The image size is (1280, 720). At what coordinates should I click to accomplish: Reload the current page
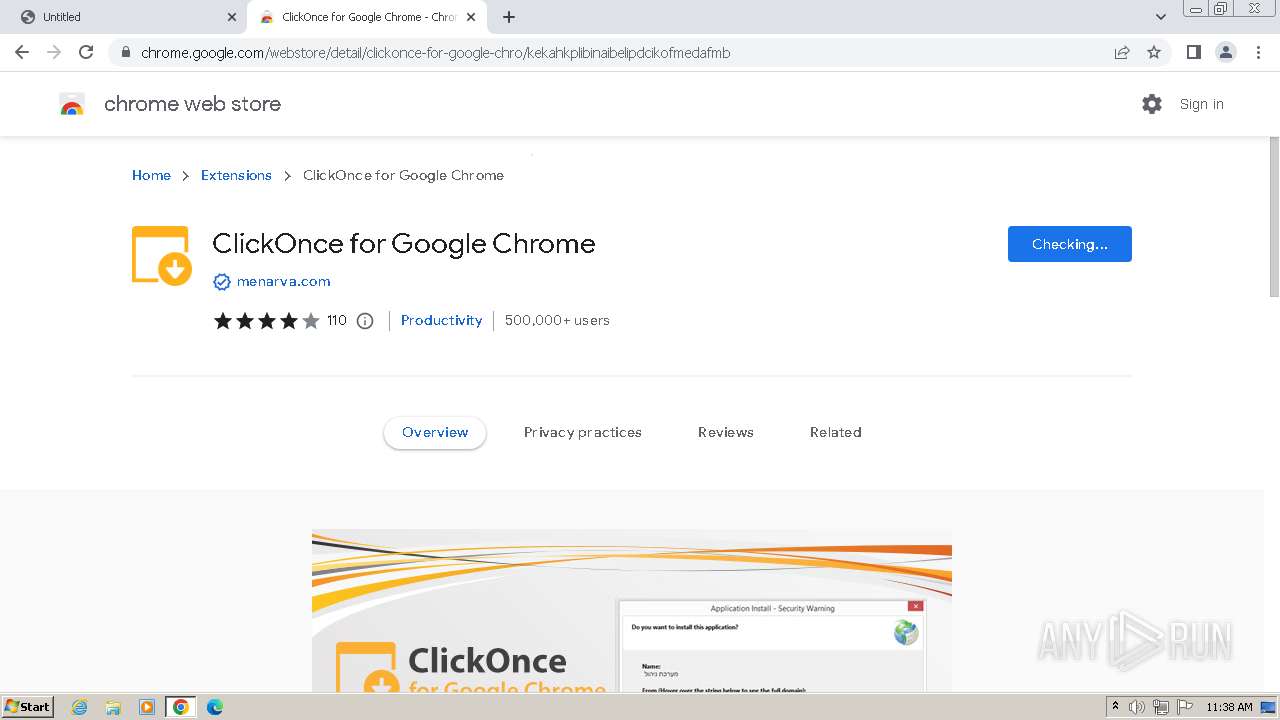(x=86, y=52)
